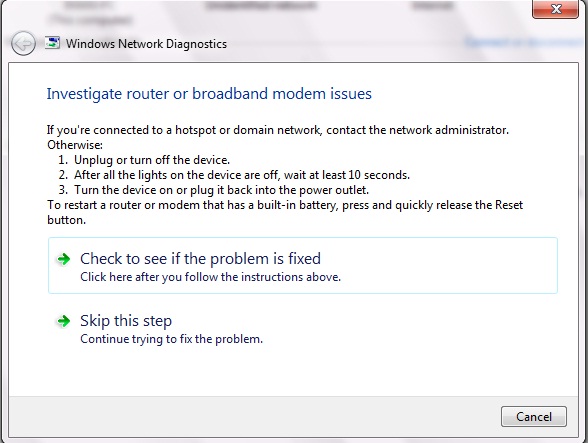
Task: Click the hotspot or domain network sentence
Action: pyautogui.click(x=278, y=130)
